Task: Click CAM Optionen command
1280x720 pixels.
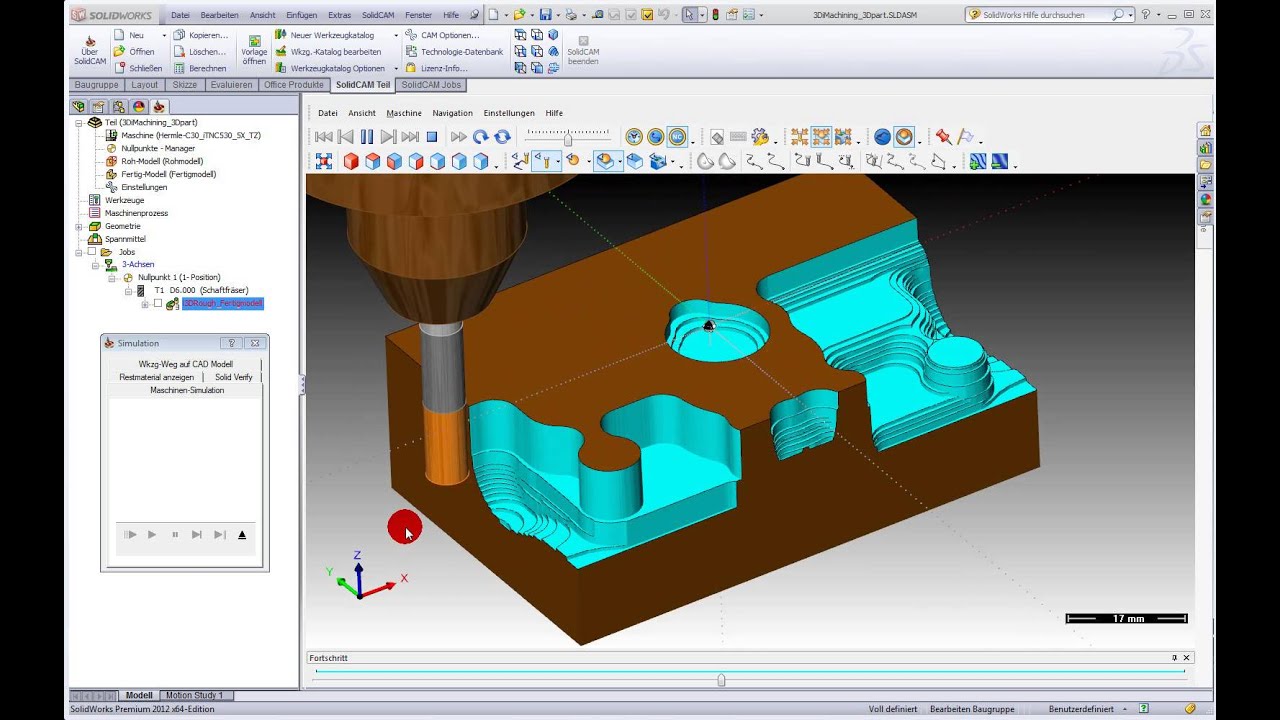Action: tap(442, 35)
